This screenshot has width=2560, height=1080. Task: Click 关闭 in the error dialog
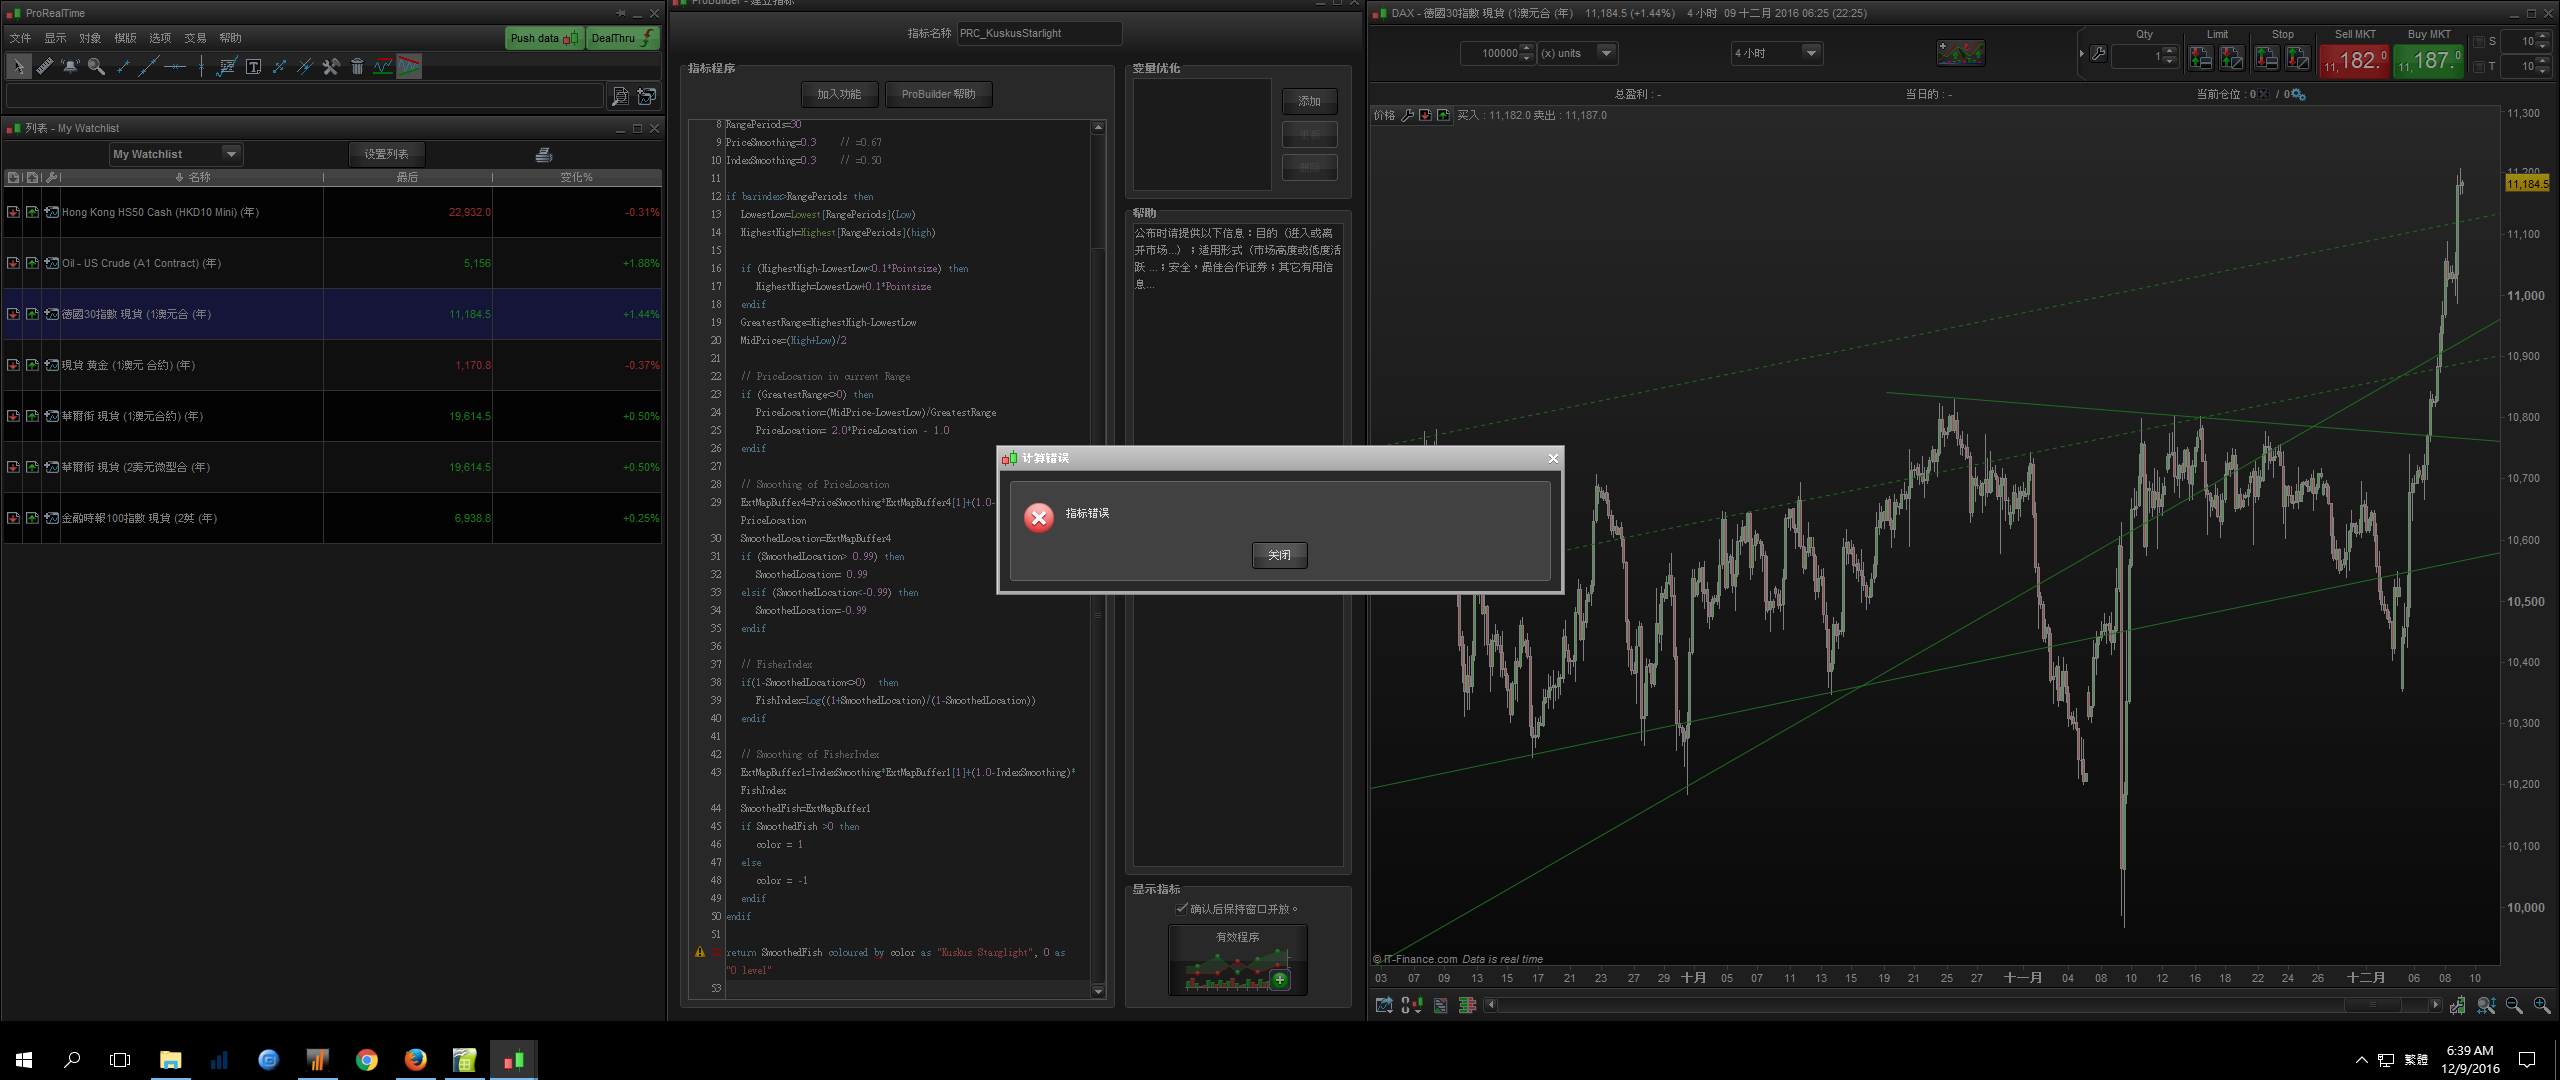[x=1279, y=555]
